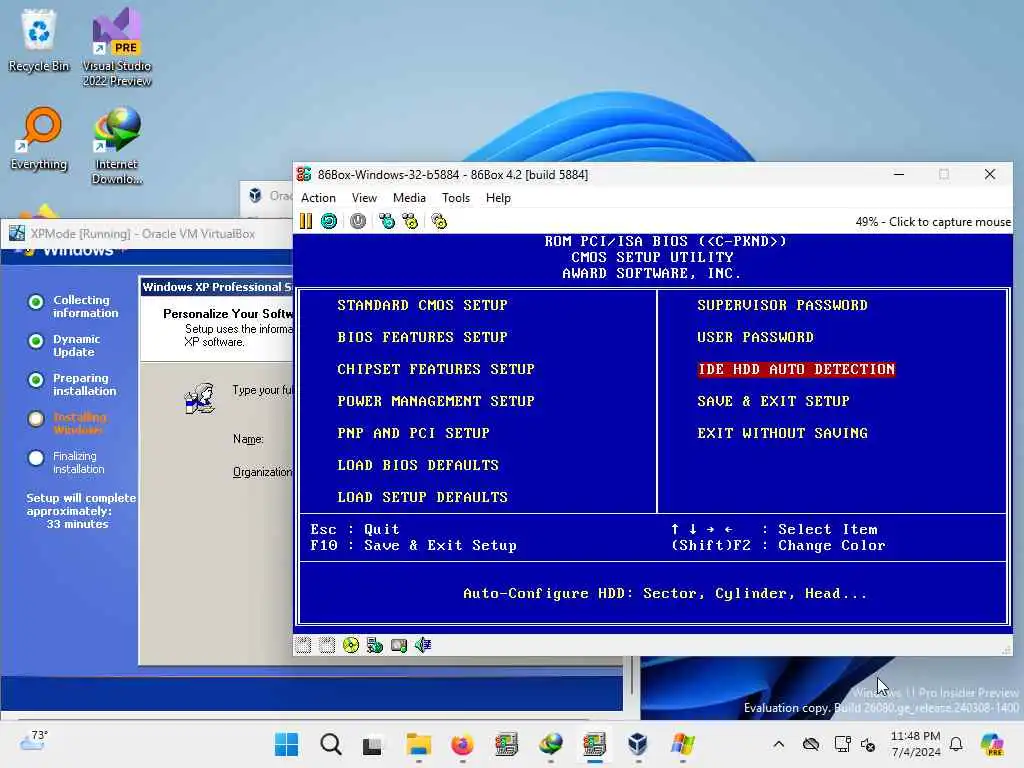Select EXIT WITHOUT SAVING entry
Image resolution: width=1024 pixels, height=768 pixels.
pos(782,433)
